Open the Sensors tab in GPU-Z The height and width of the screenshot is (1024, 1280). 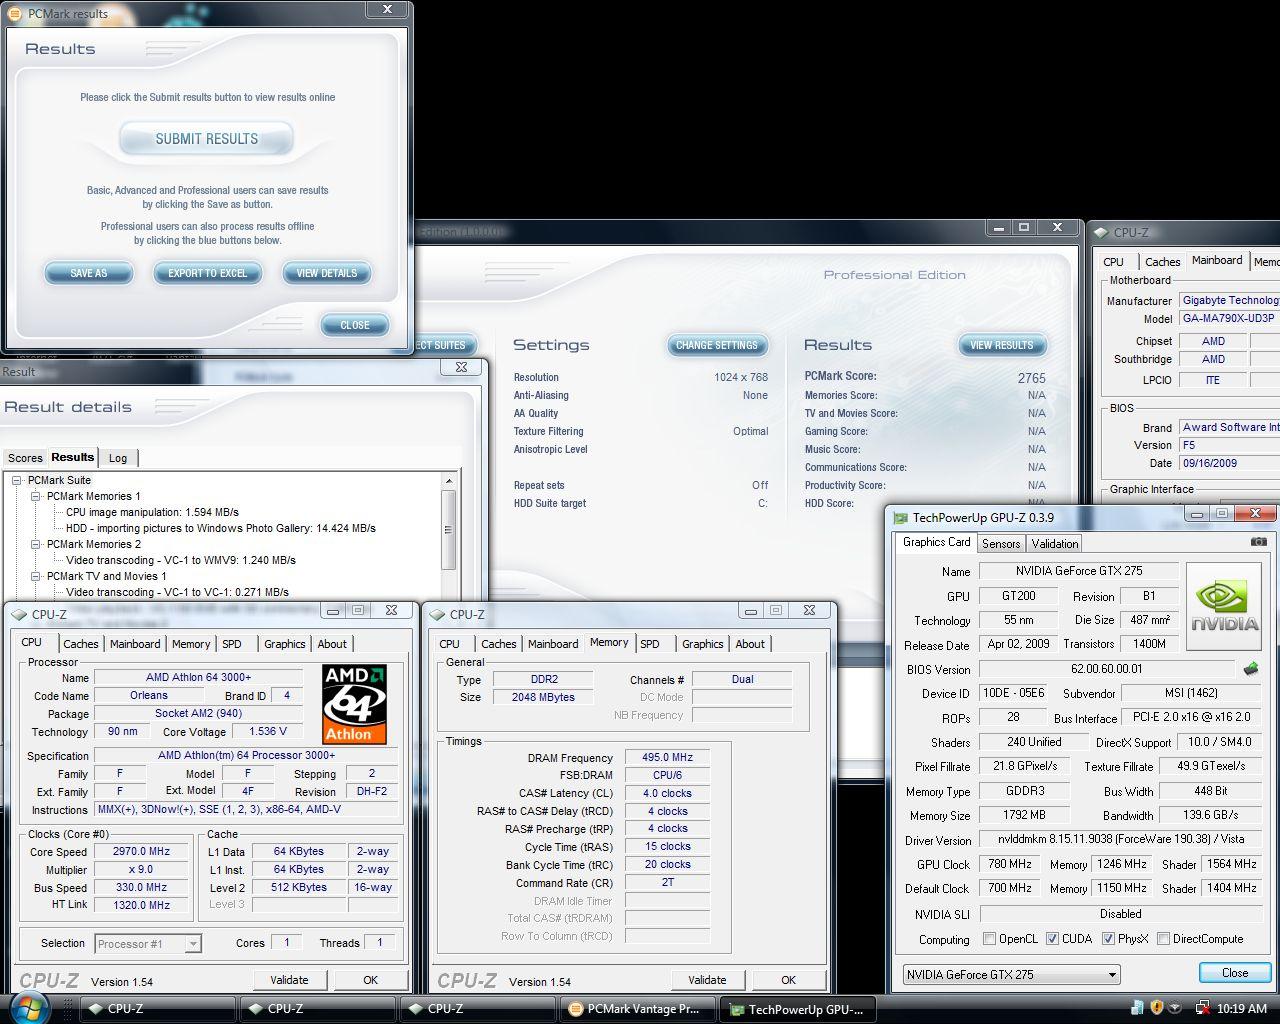click(1001, 543)
